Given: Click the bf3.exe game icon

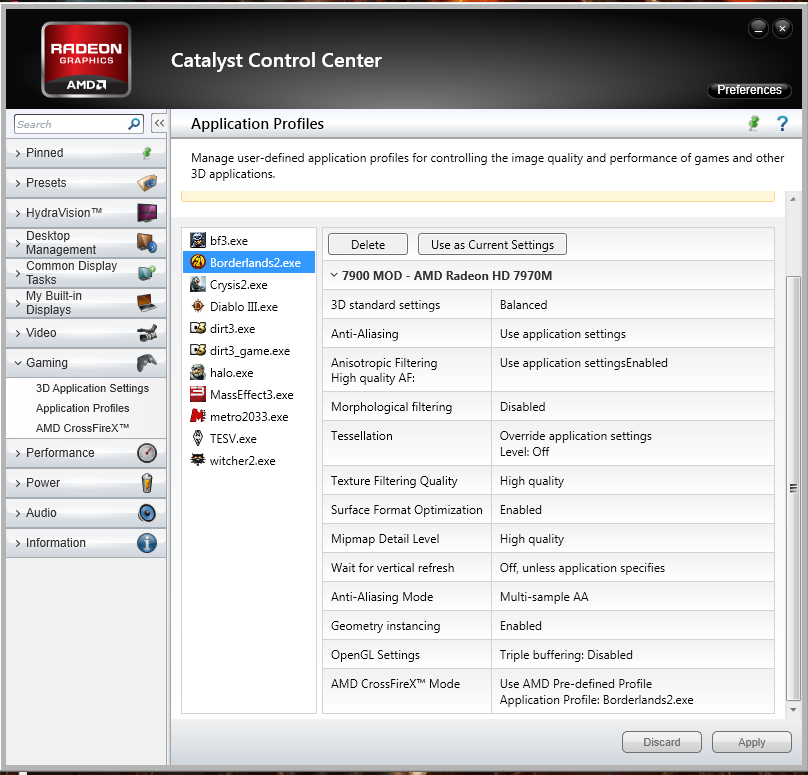Looking at the screenshot, I should 198,240.
